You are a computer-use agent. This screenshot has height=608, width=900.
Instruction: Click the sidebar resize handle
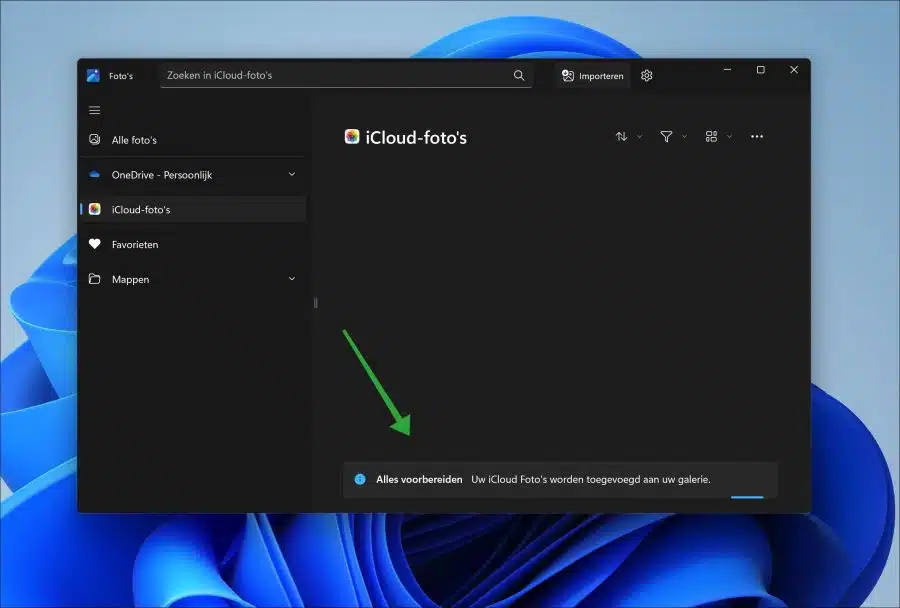click(x=315, y=303)
